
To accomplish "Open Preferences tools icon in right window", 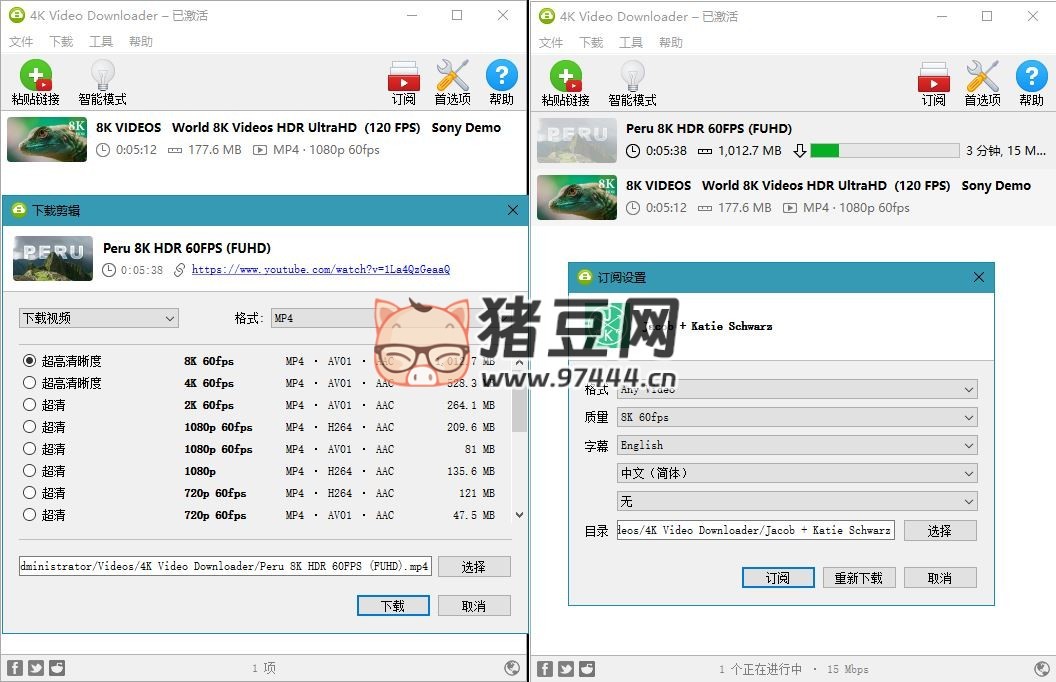I will click(982, 78).
